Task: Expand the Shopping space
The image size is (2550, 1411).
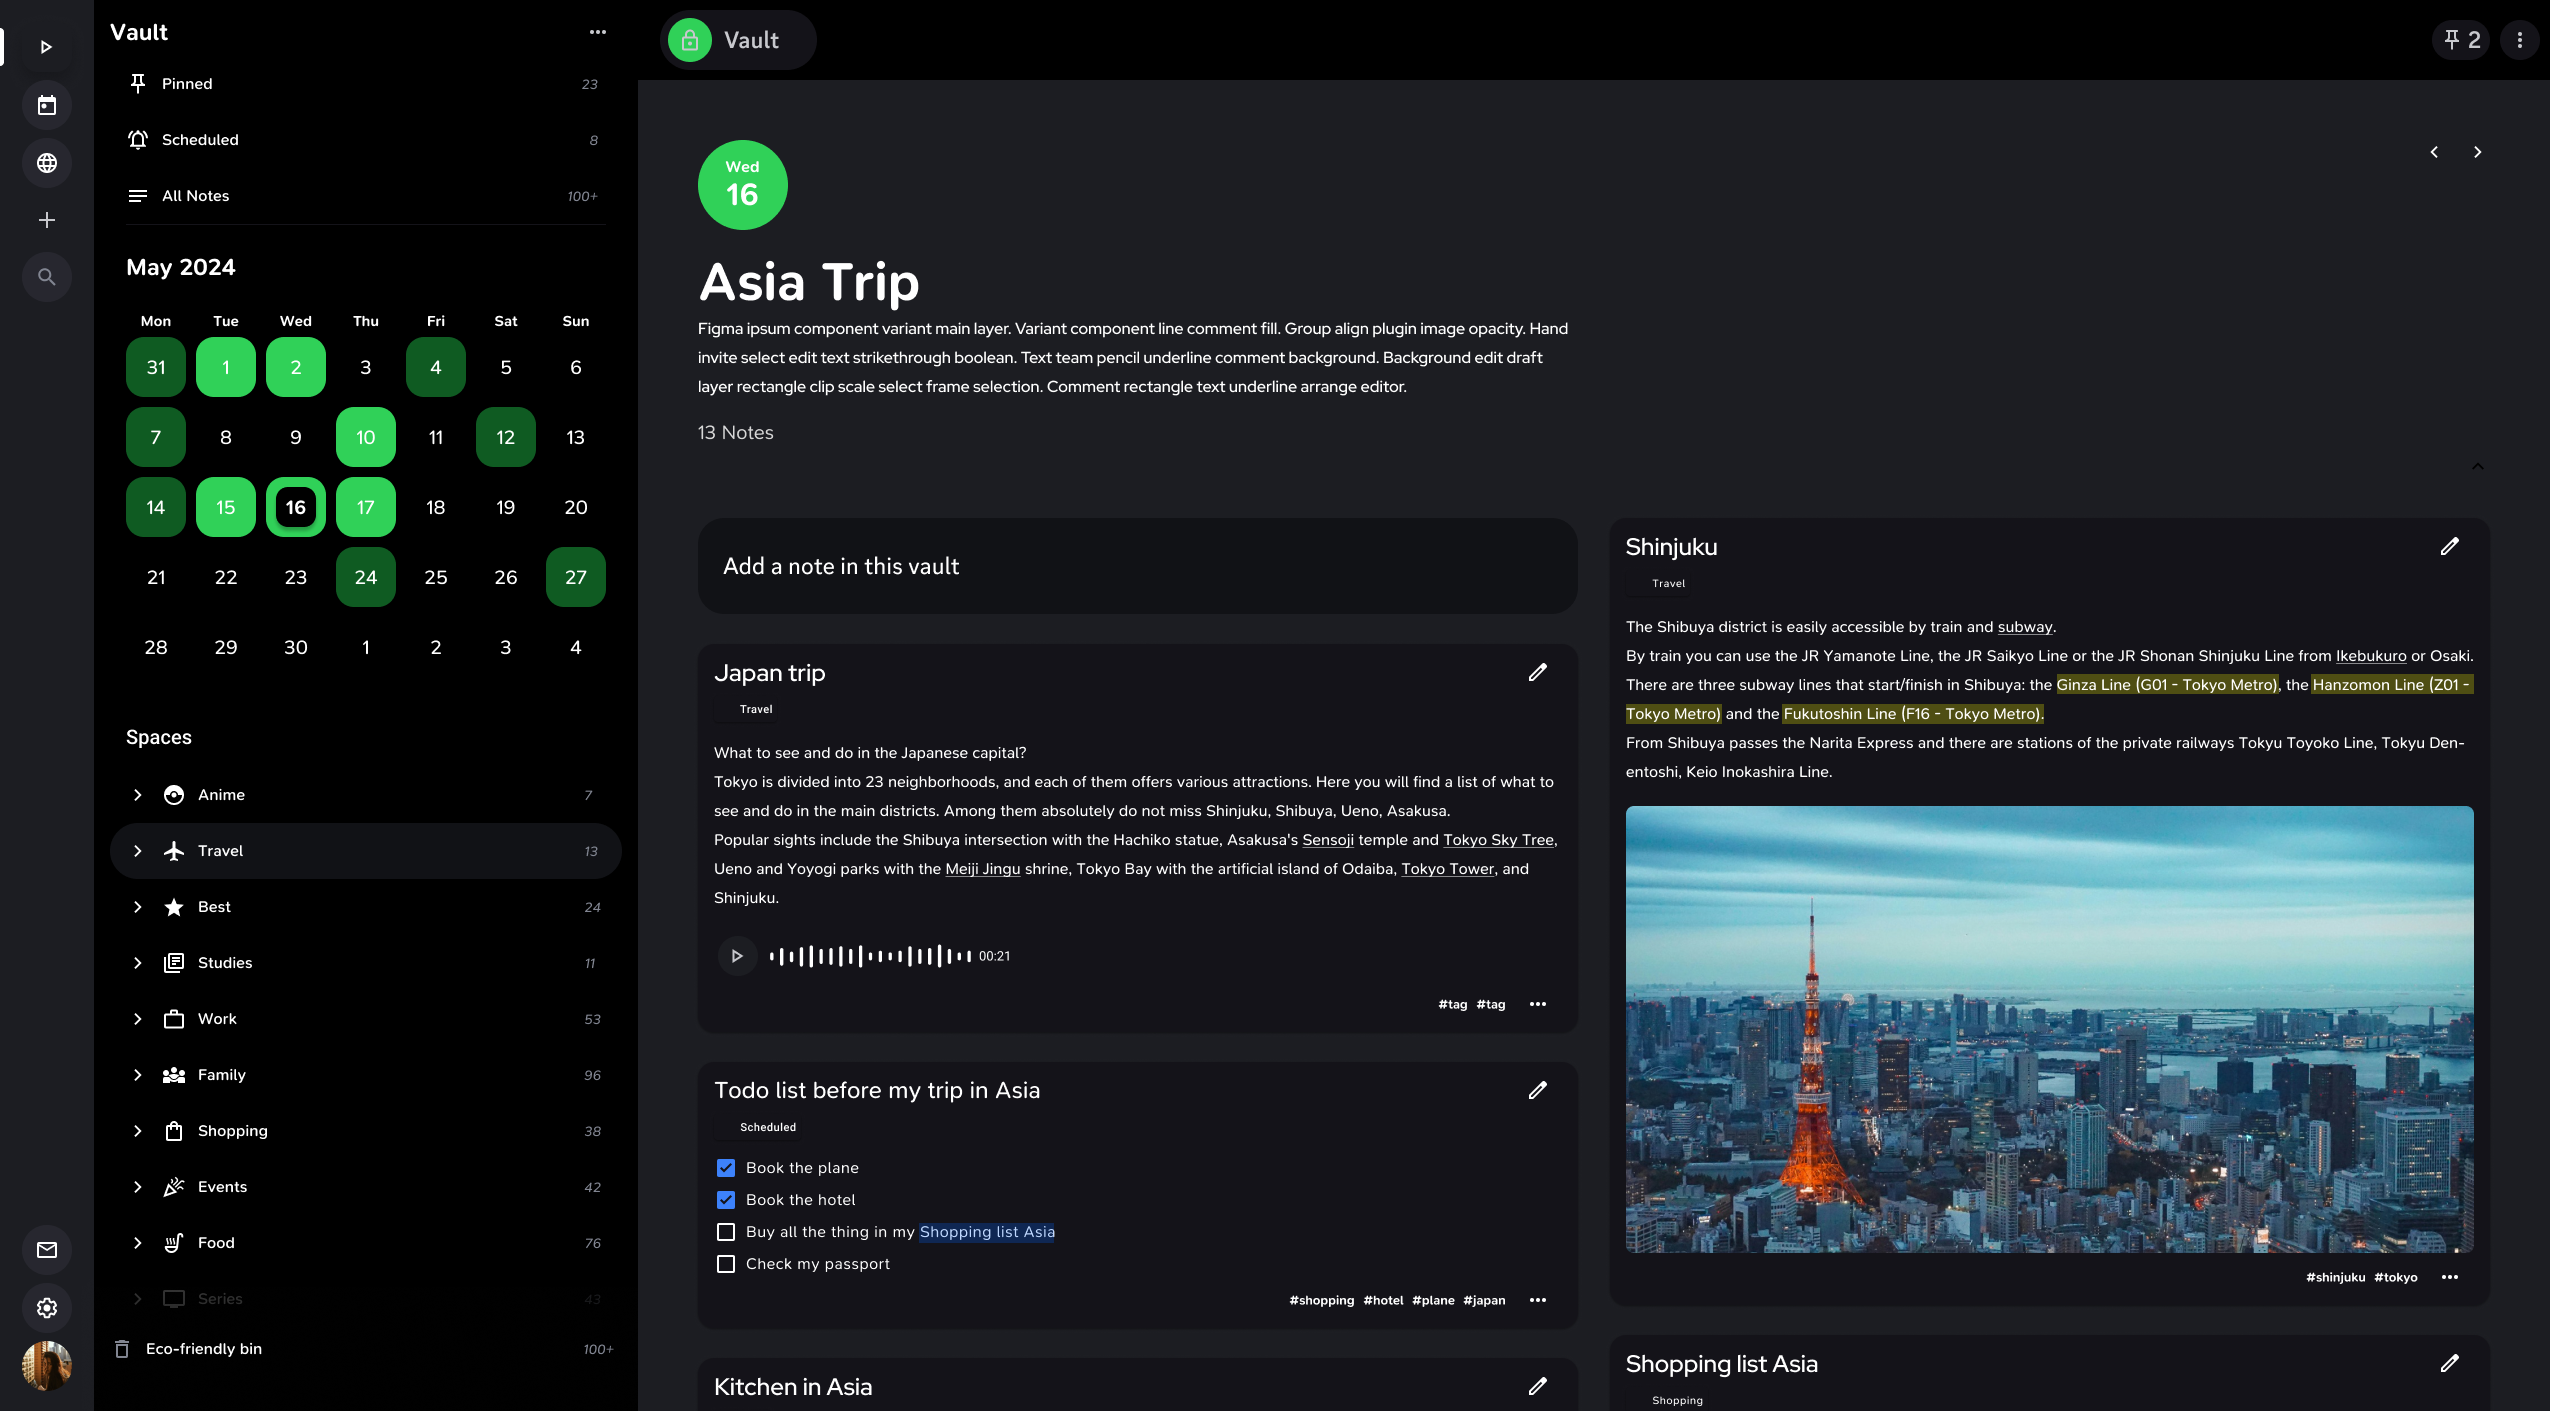Action: point(138,1131)
